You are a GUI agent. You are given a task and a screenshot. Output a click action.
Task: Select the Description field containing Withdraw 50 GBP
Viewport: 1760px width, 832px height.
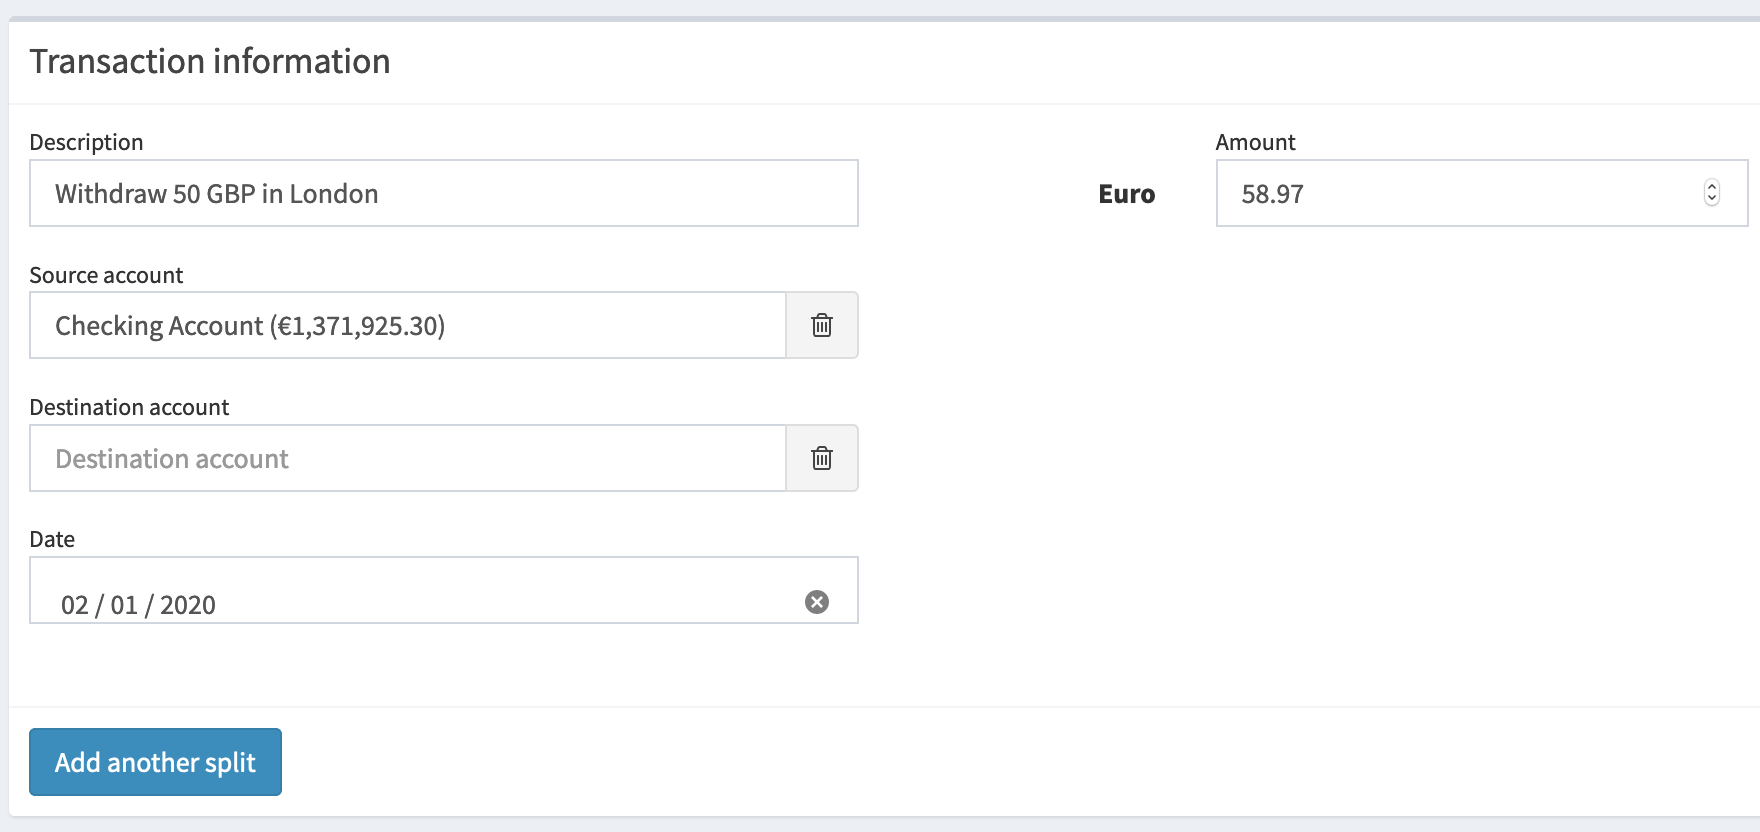pos(443,193)
